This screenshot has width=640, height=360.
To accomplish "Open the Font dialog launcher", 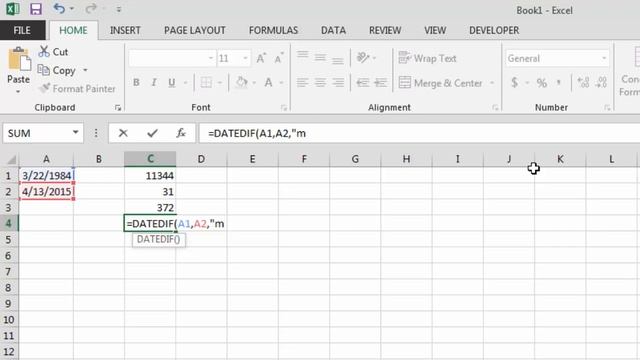I will click(x=284, y=108).
